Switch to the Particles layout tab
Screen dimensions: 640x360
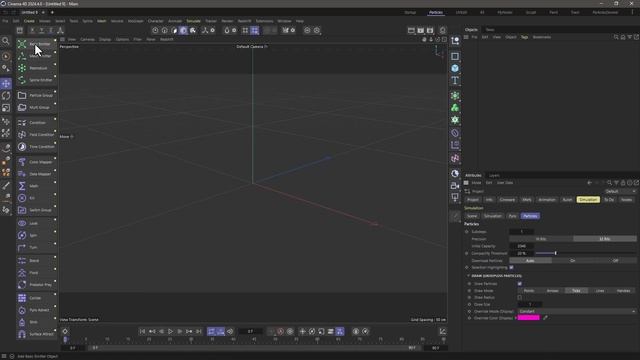[436, 12]
